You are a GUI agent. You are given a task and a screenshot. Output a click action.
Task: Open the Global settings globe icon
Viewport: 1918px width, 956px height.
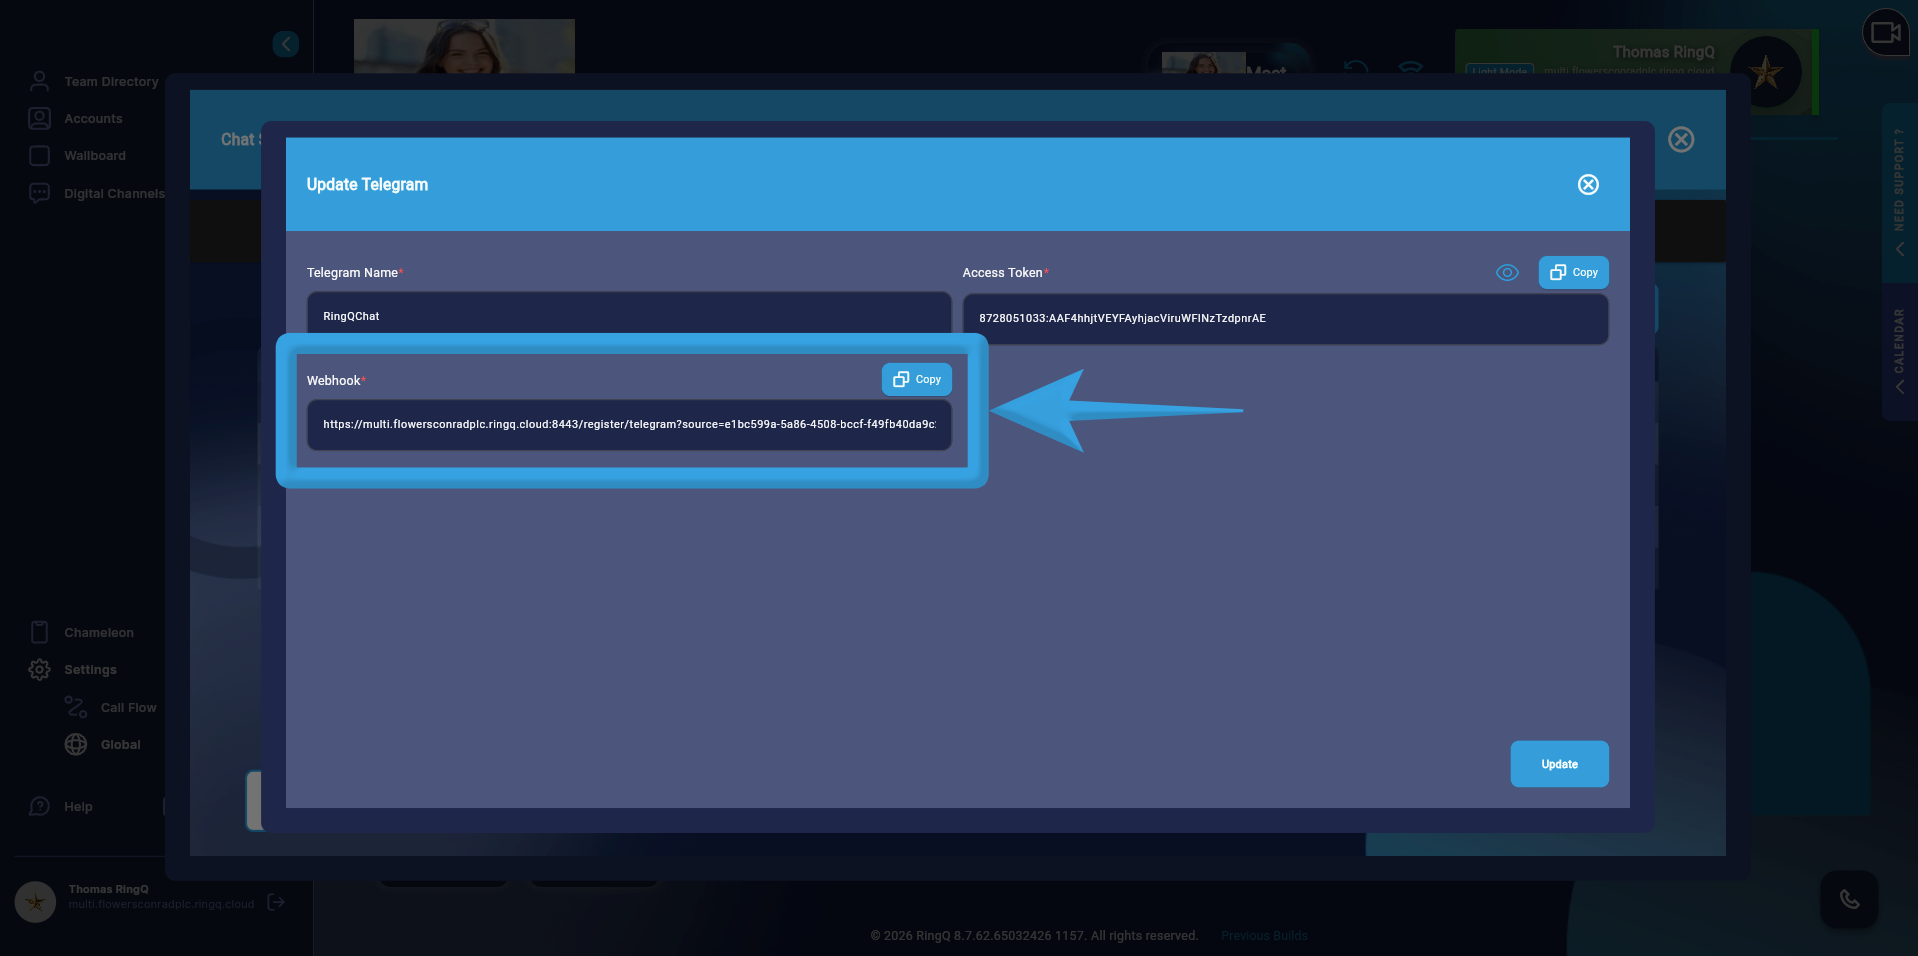(76, 744)
